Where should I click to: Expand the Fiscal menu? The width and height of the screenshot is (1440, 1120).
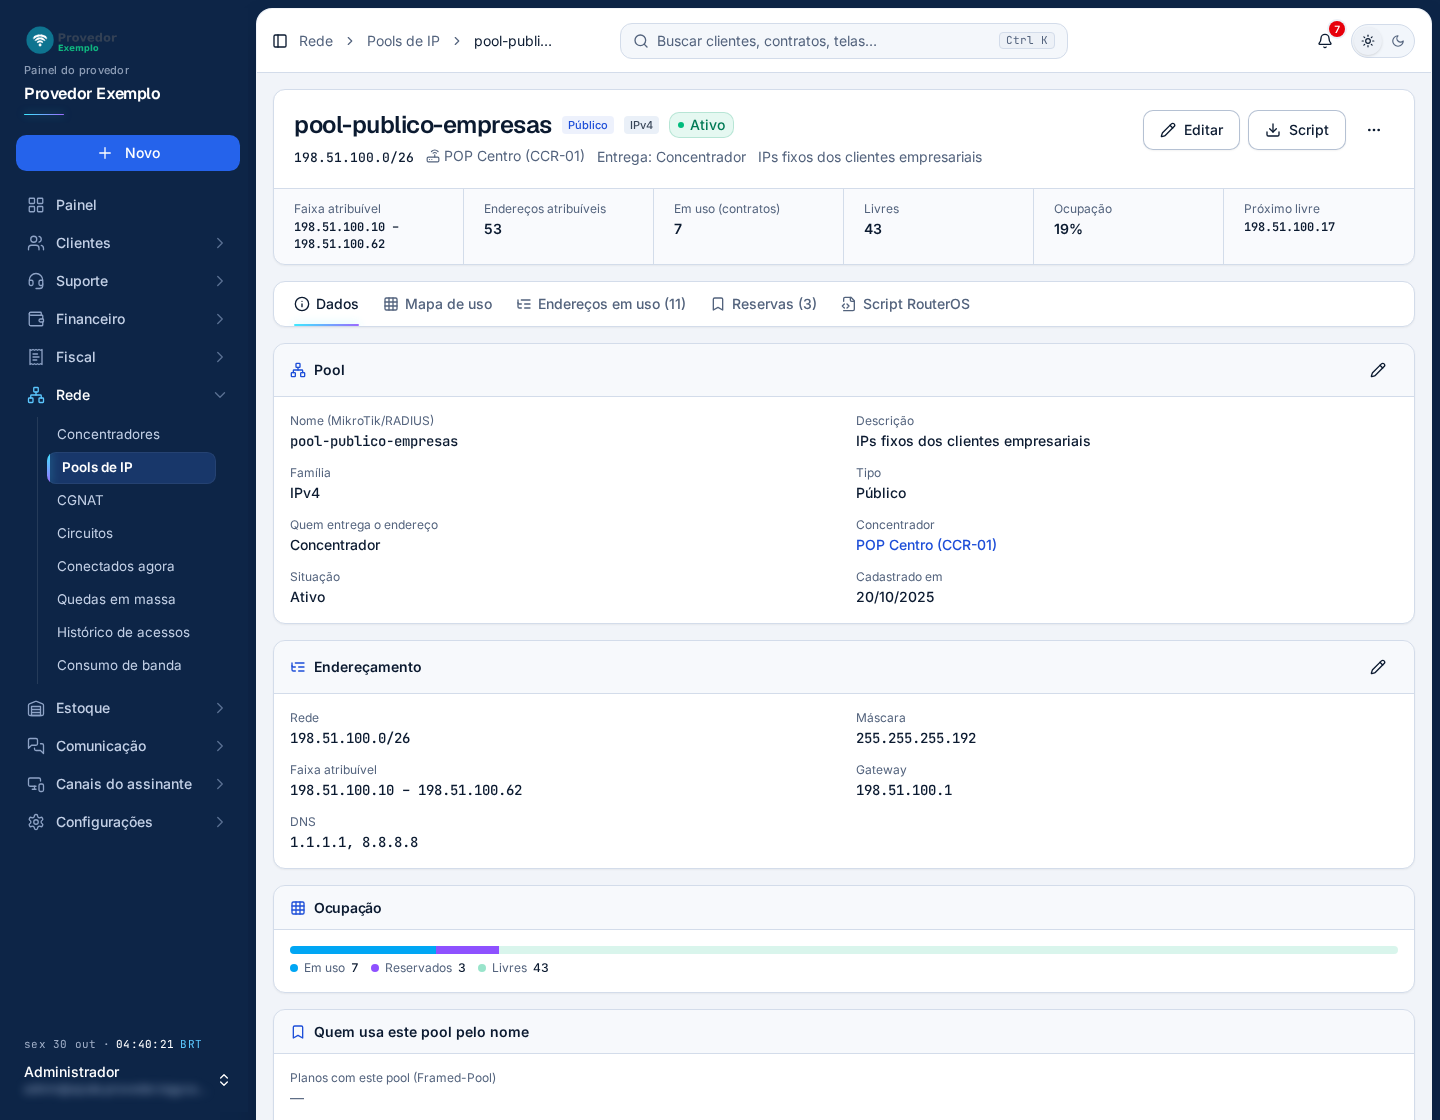(x=128, y=357)
